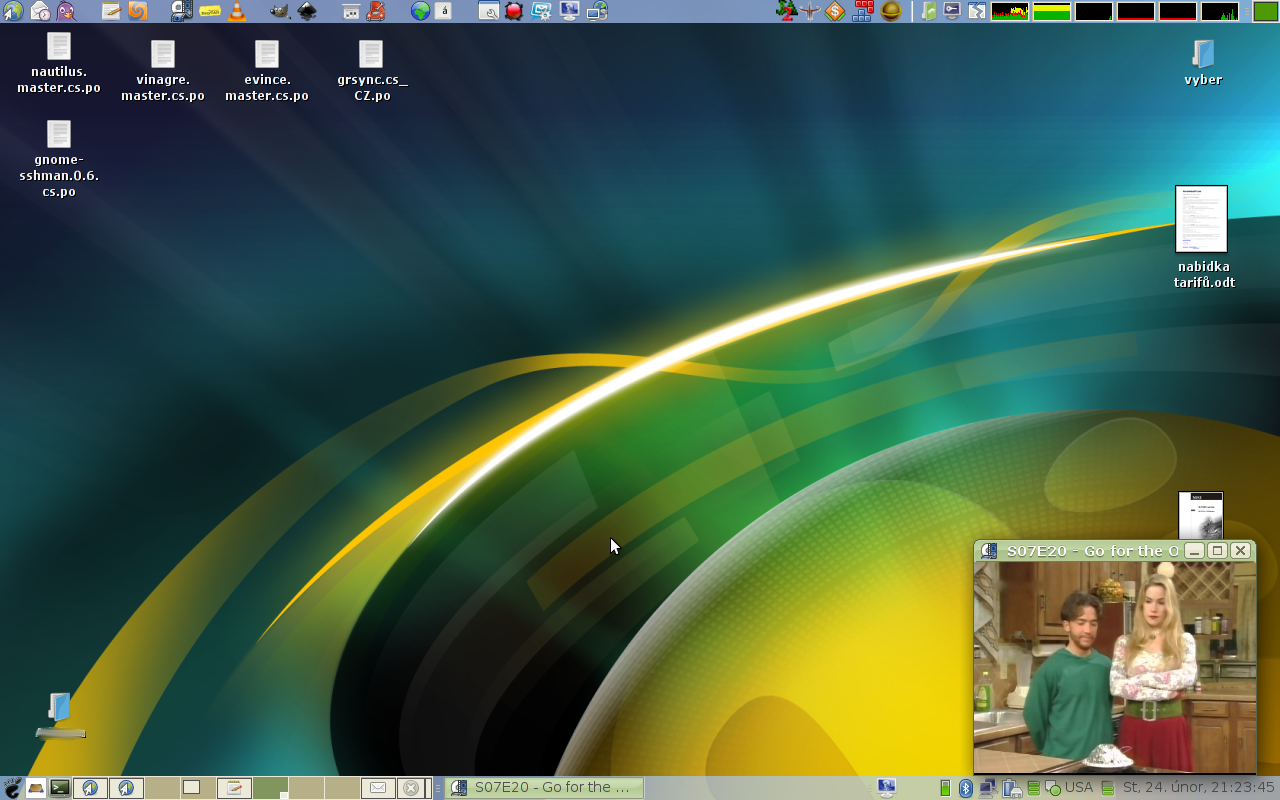
Task: Launch the yellow EasyTAG launcher
Action: tap(210, 11)
